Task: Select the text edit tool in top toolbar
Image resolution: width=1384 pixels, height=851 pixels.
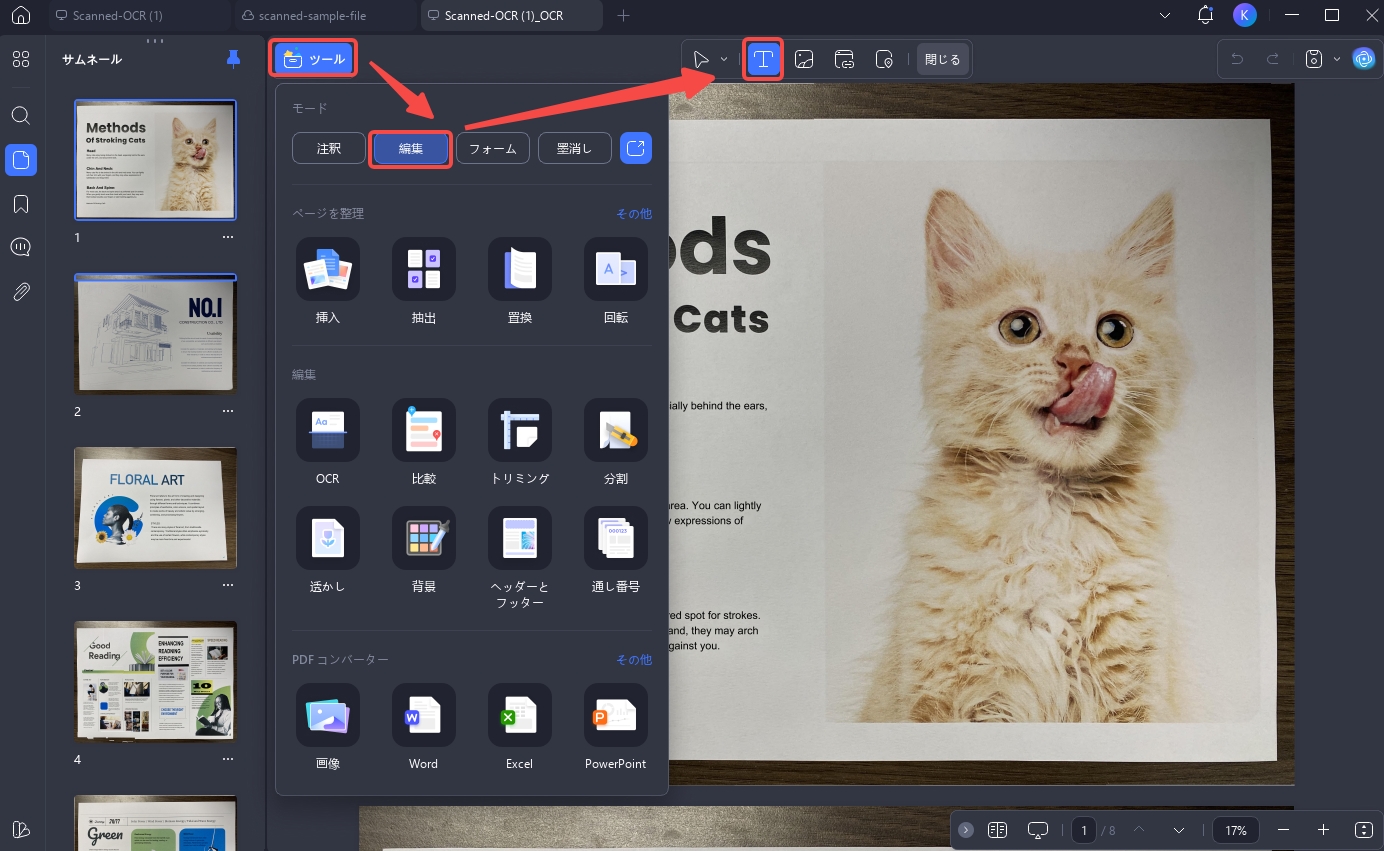Action: coord(764,60)
